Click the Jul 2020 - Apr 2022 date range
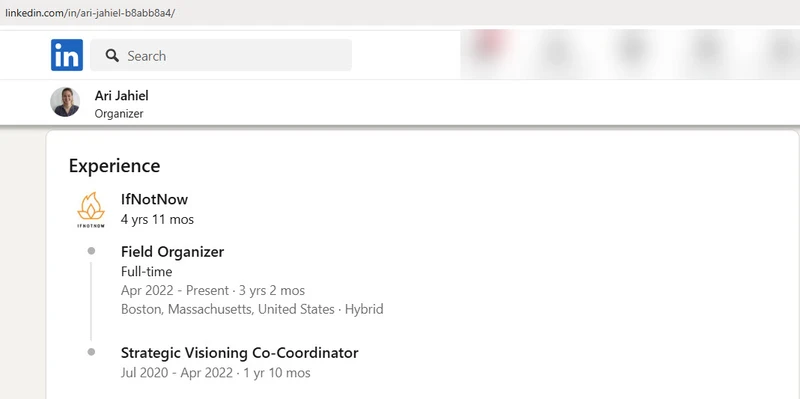Image resolution: width=800 pixels, height=399 pixels. 177,372
